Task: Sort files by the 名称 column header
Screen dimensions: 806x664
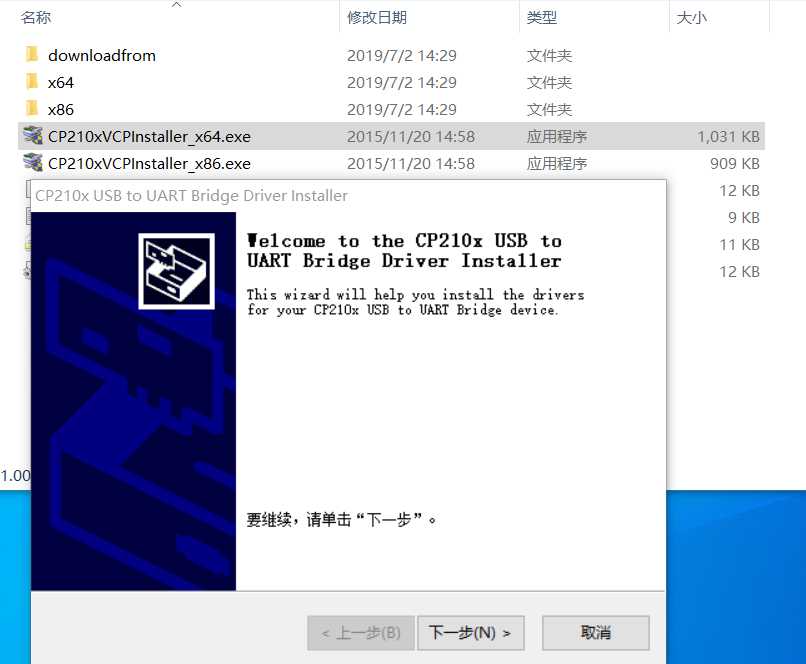Action: (x=36, y=17)
